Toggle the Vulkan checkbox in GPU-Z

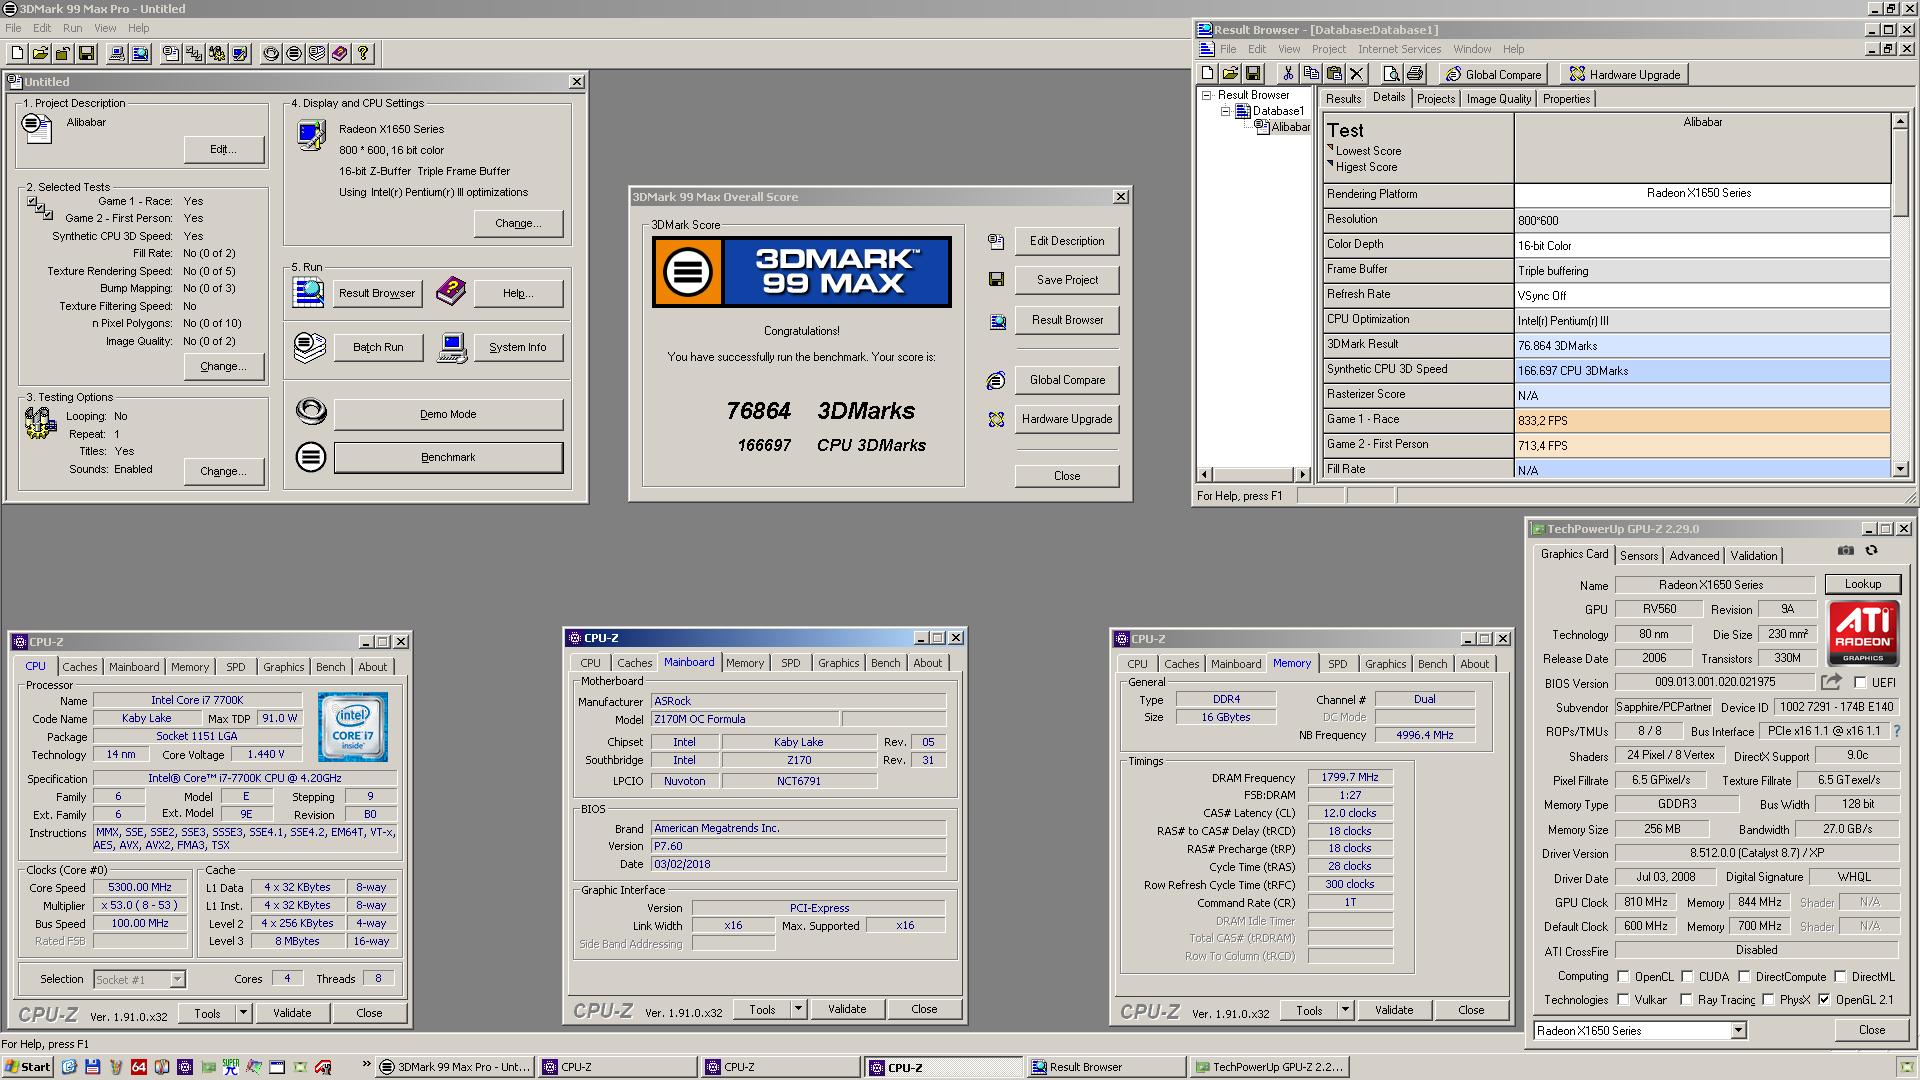[x=1624, y=1000]
